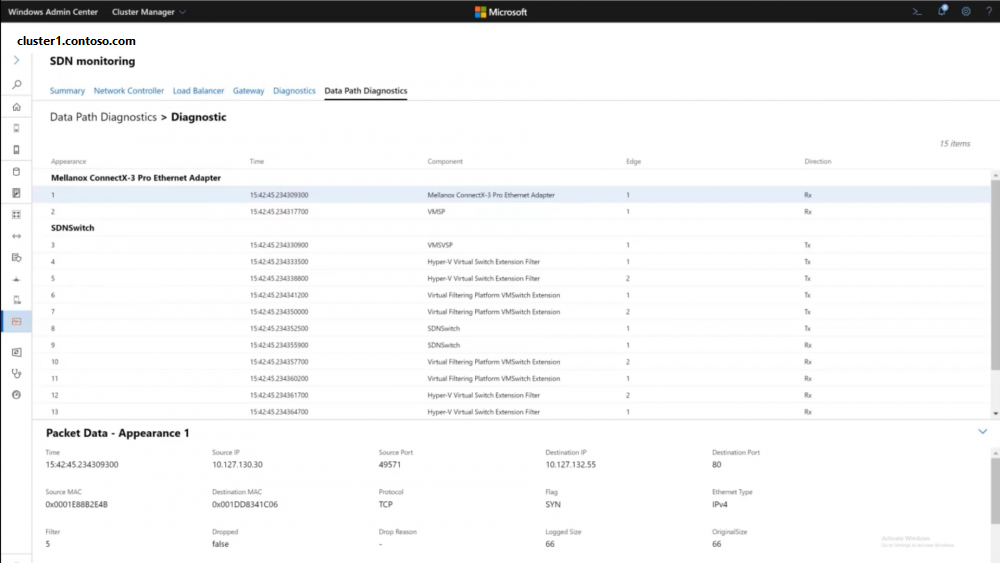Screen dimensions: 1000x563
Task: Click cluster1.contoso.com connection name
Action: point(77,41)
